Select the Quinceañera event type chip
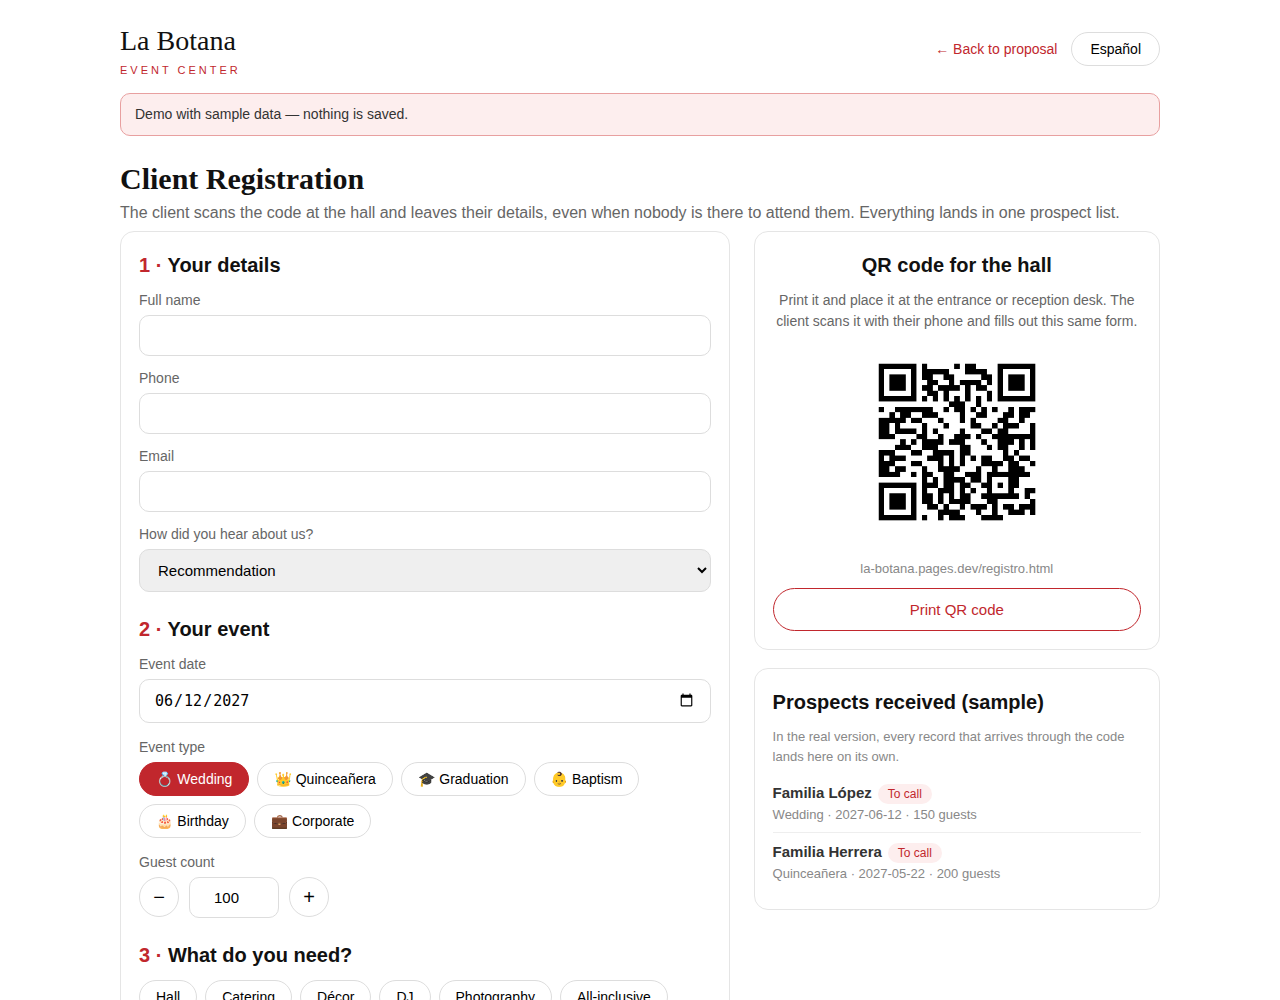 [x=325, y=779]
